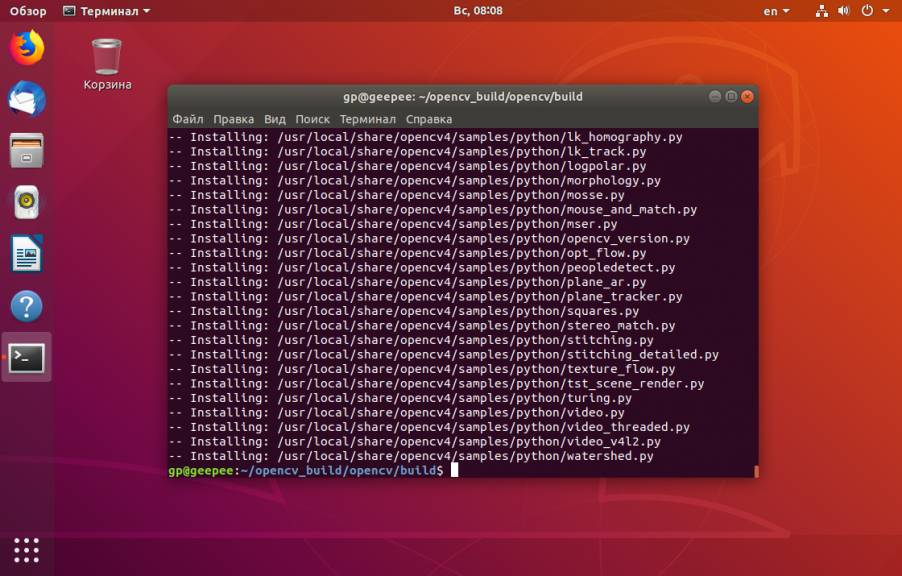Expand the en keyboard layout dropdown
This screenshot has height=576, width=902.
click(x=777, y=11)
